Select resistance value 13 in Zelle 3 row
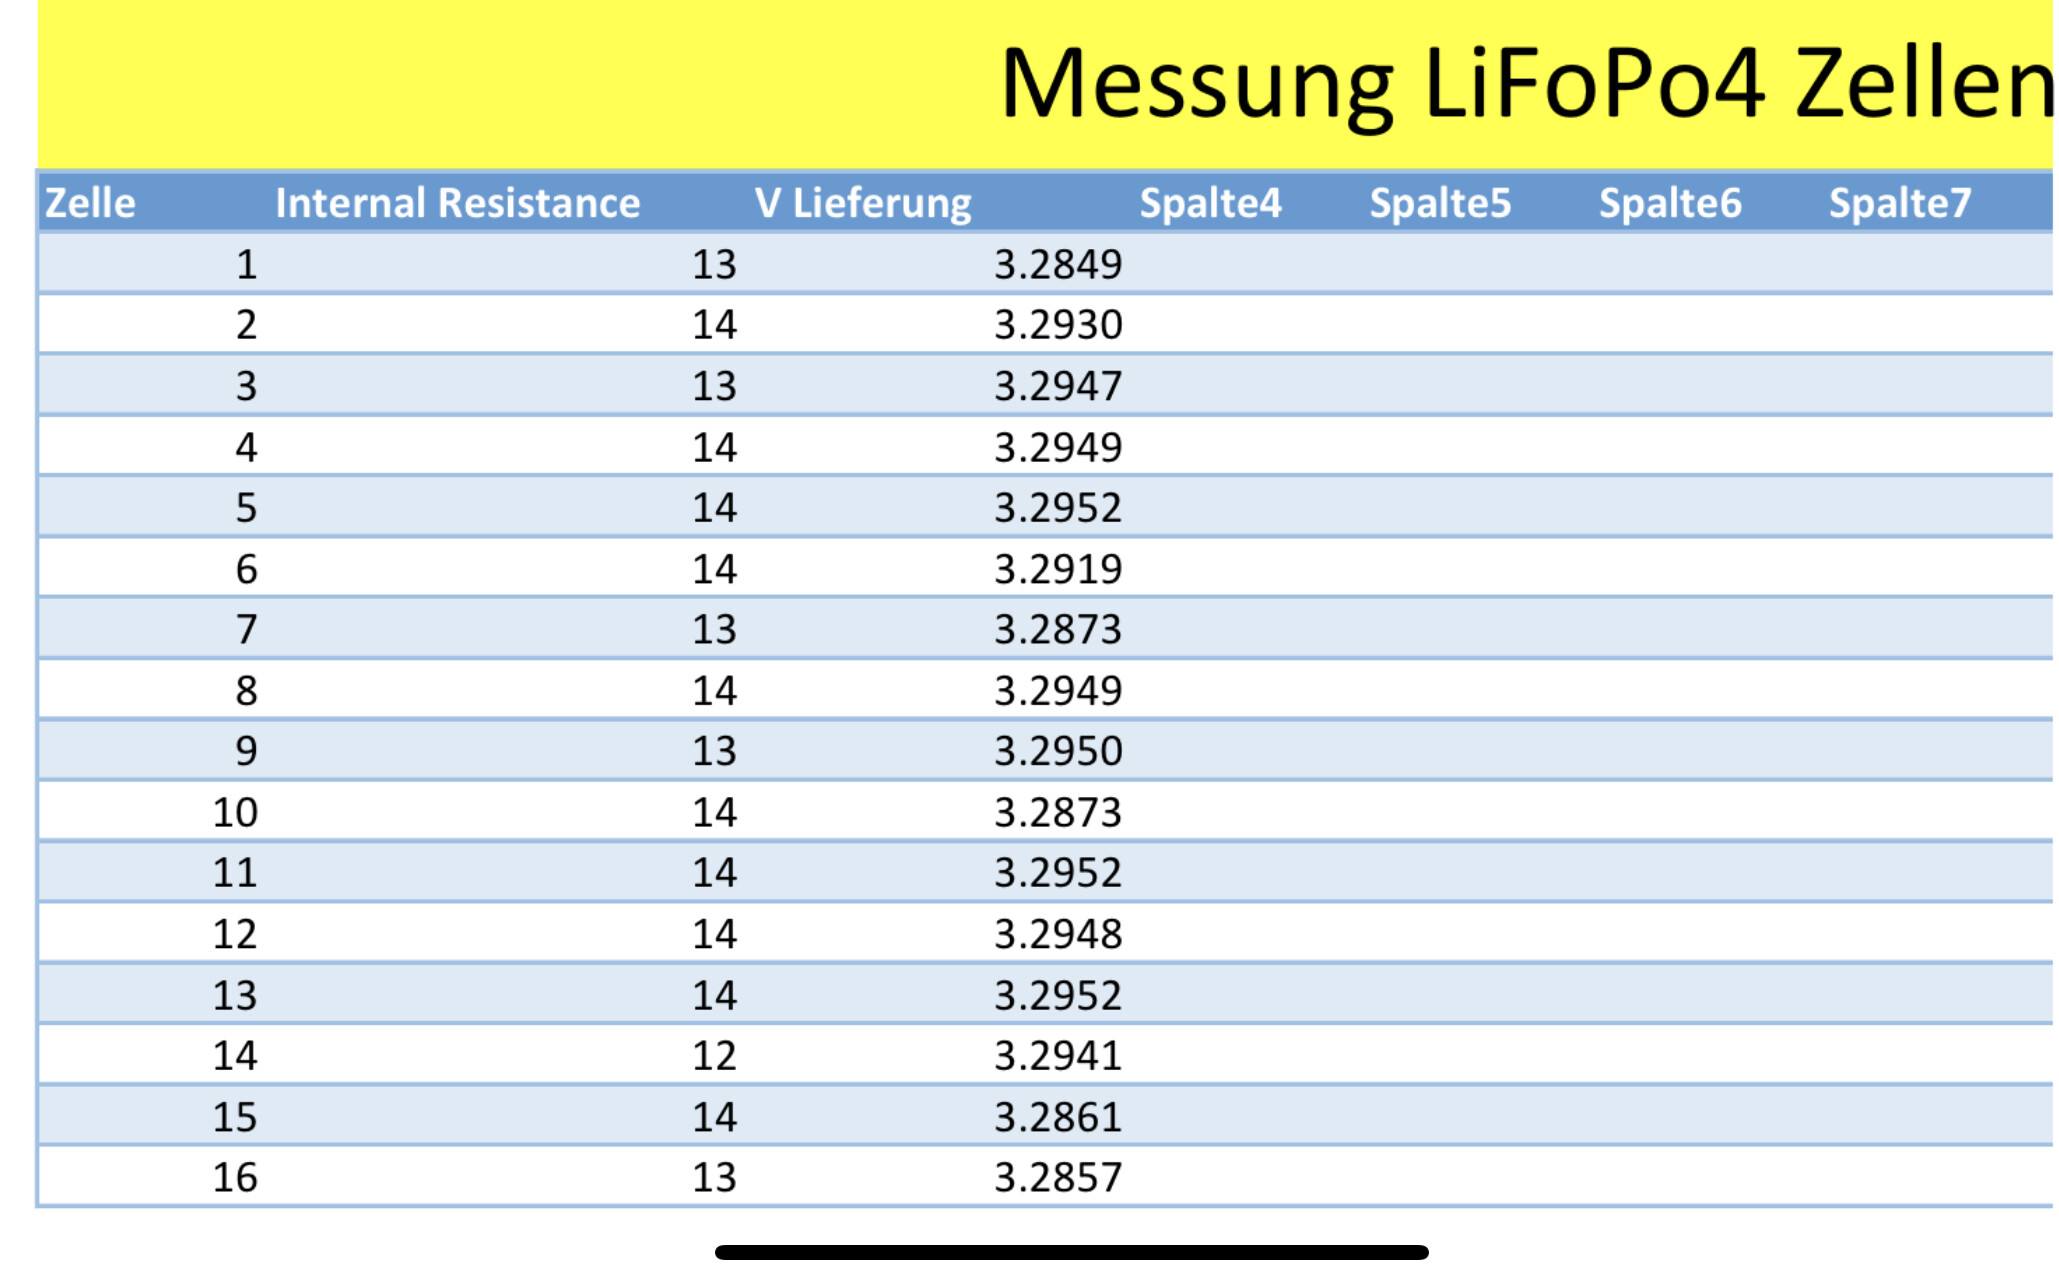This screenshot has width=2059, height=1284. click(x=714, y=386)
